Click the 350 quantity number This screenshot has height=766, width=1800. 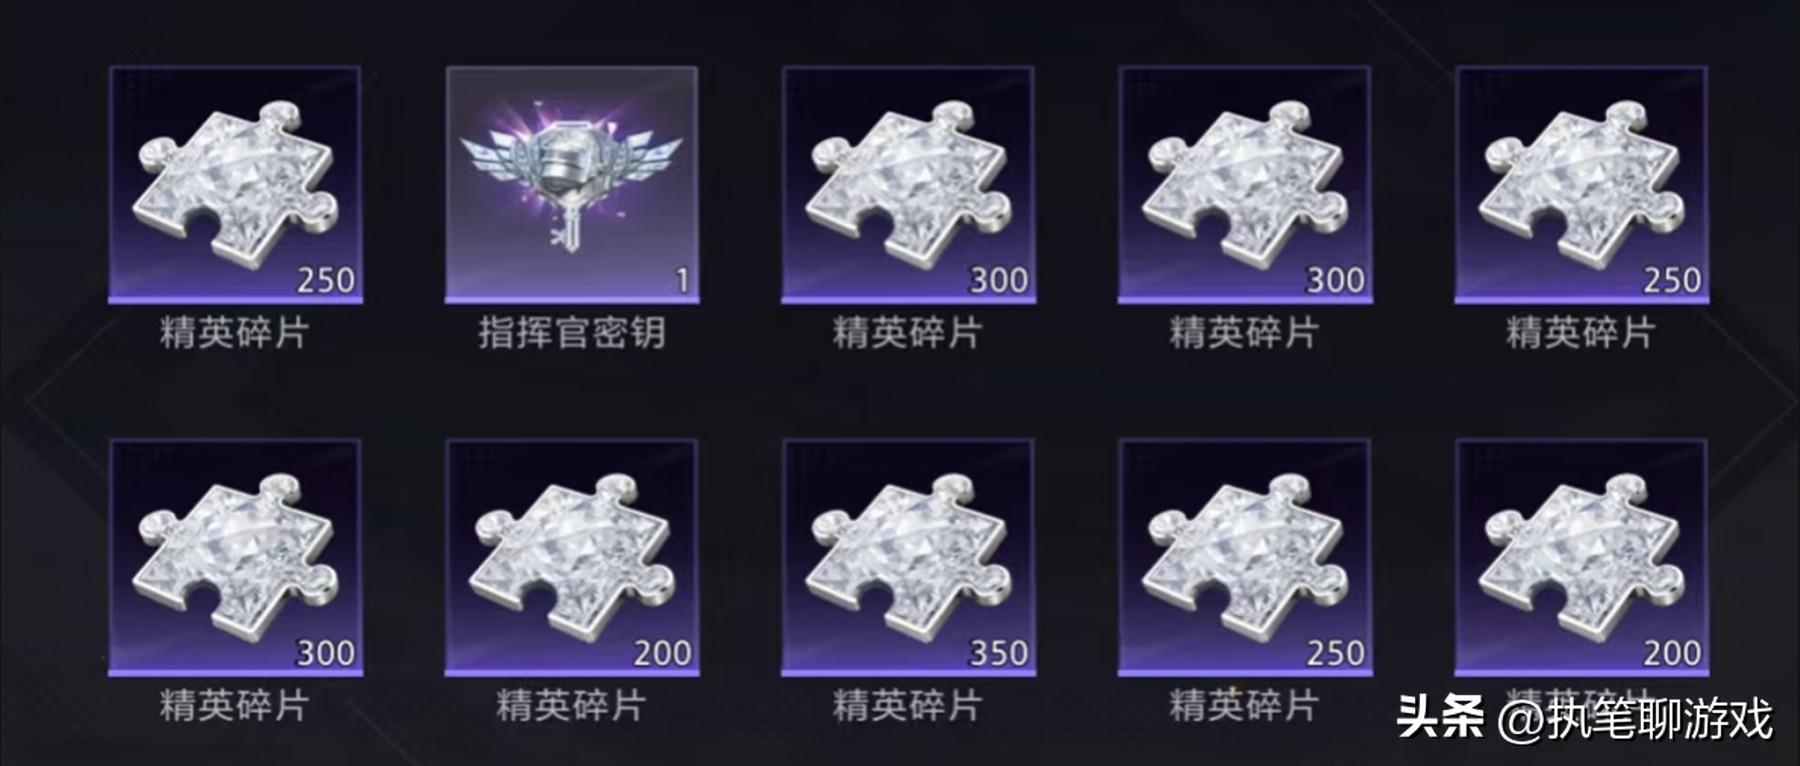click(x=998, y=653)
